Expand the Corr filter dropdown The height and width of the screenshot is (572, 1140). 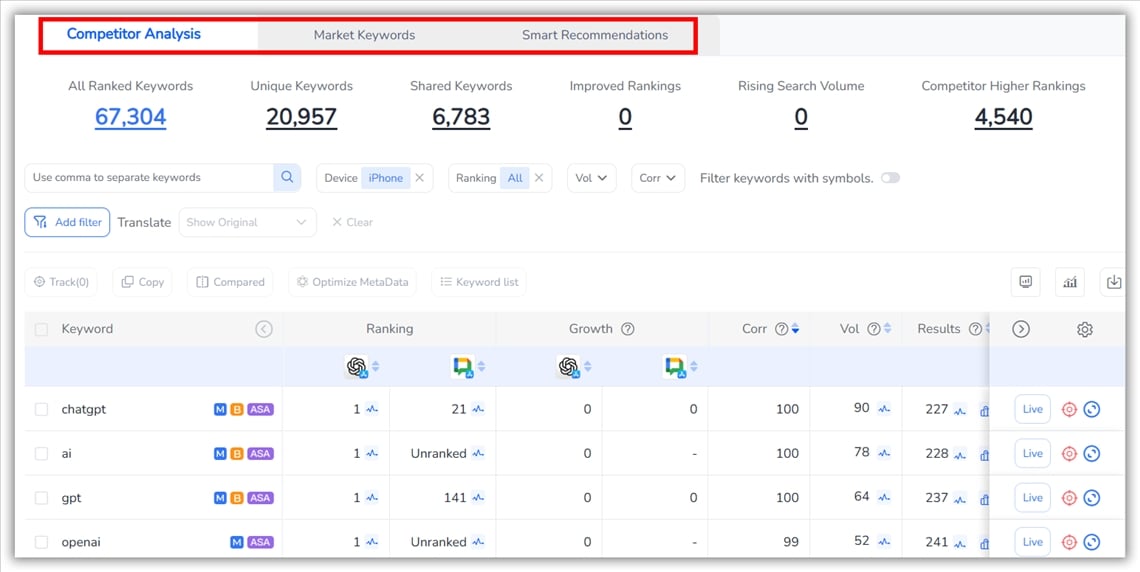click(x=658, y=178)
